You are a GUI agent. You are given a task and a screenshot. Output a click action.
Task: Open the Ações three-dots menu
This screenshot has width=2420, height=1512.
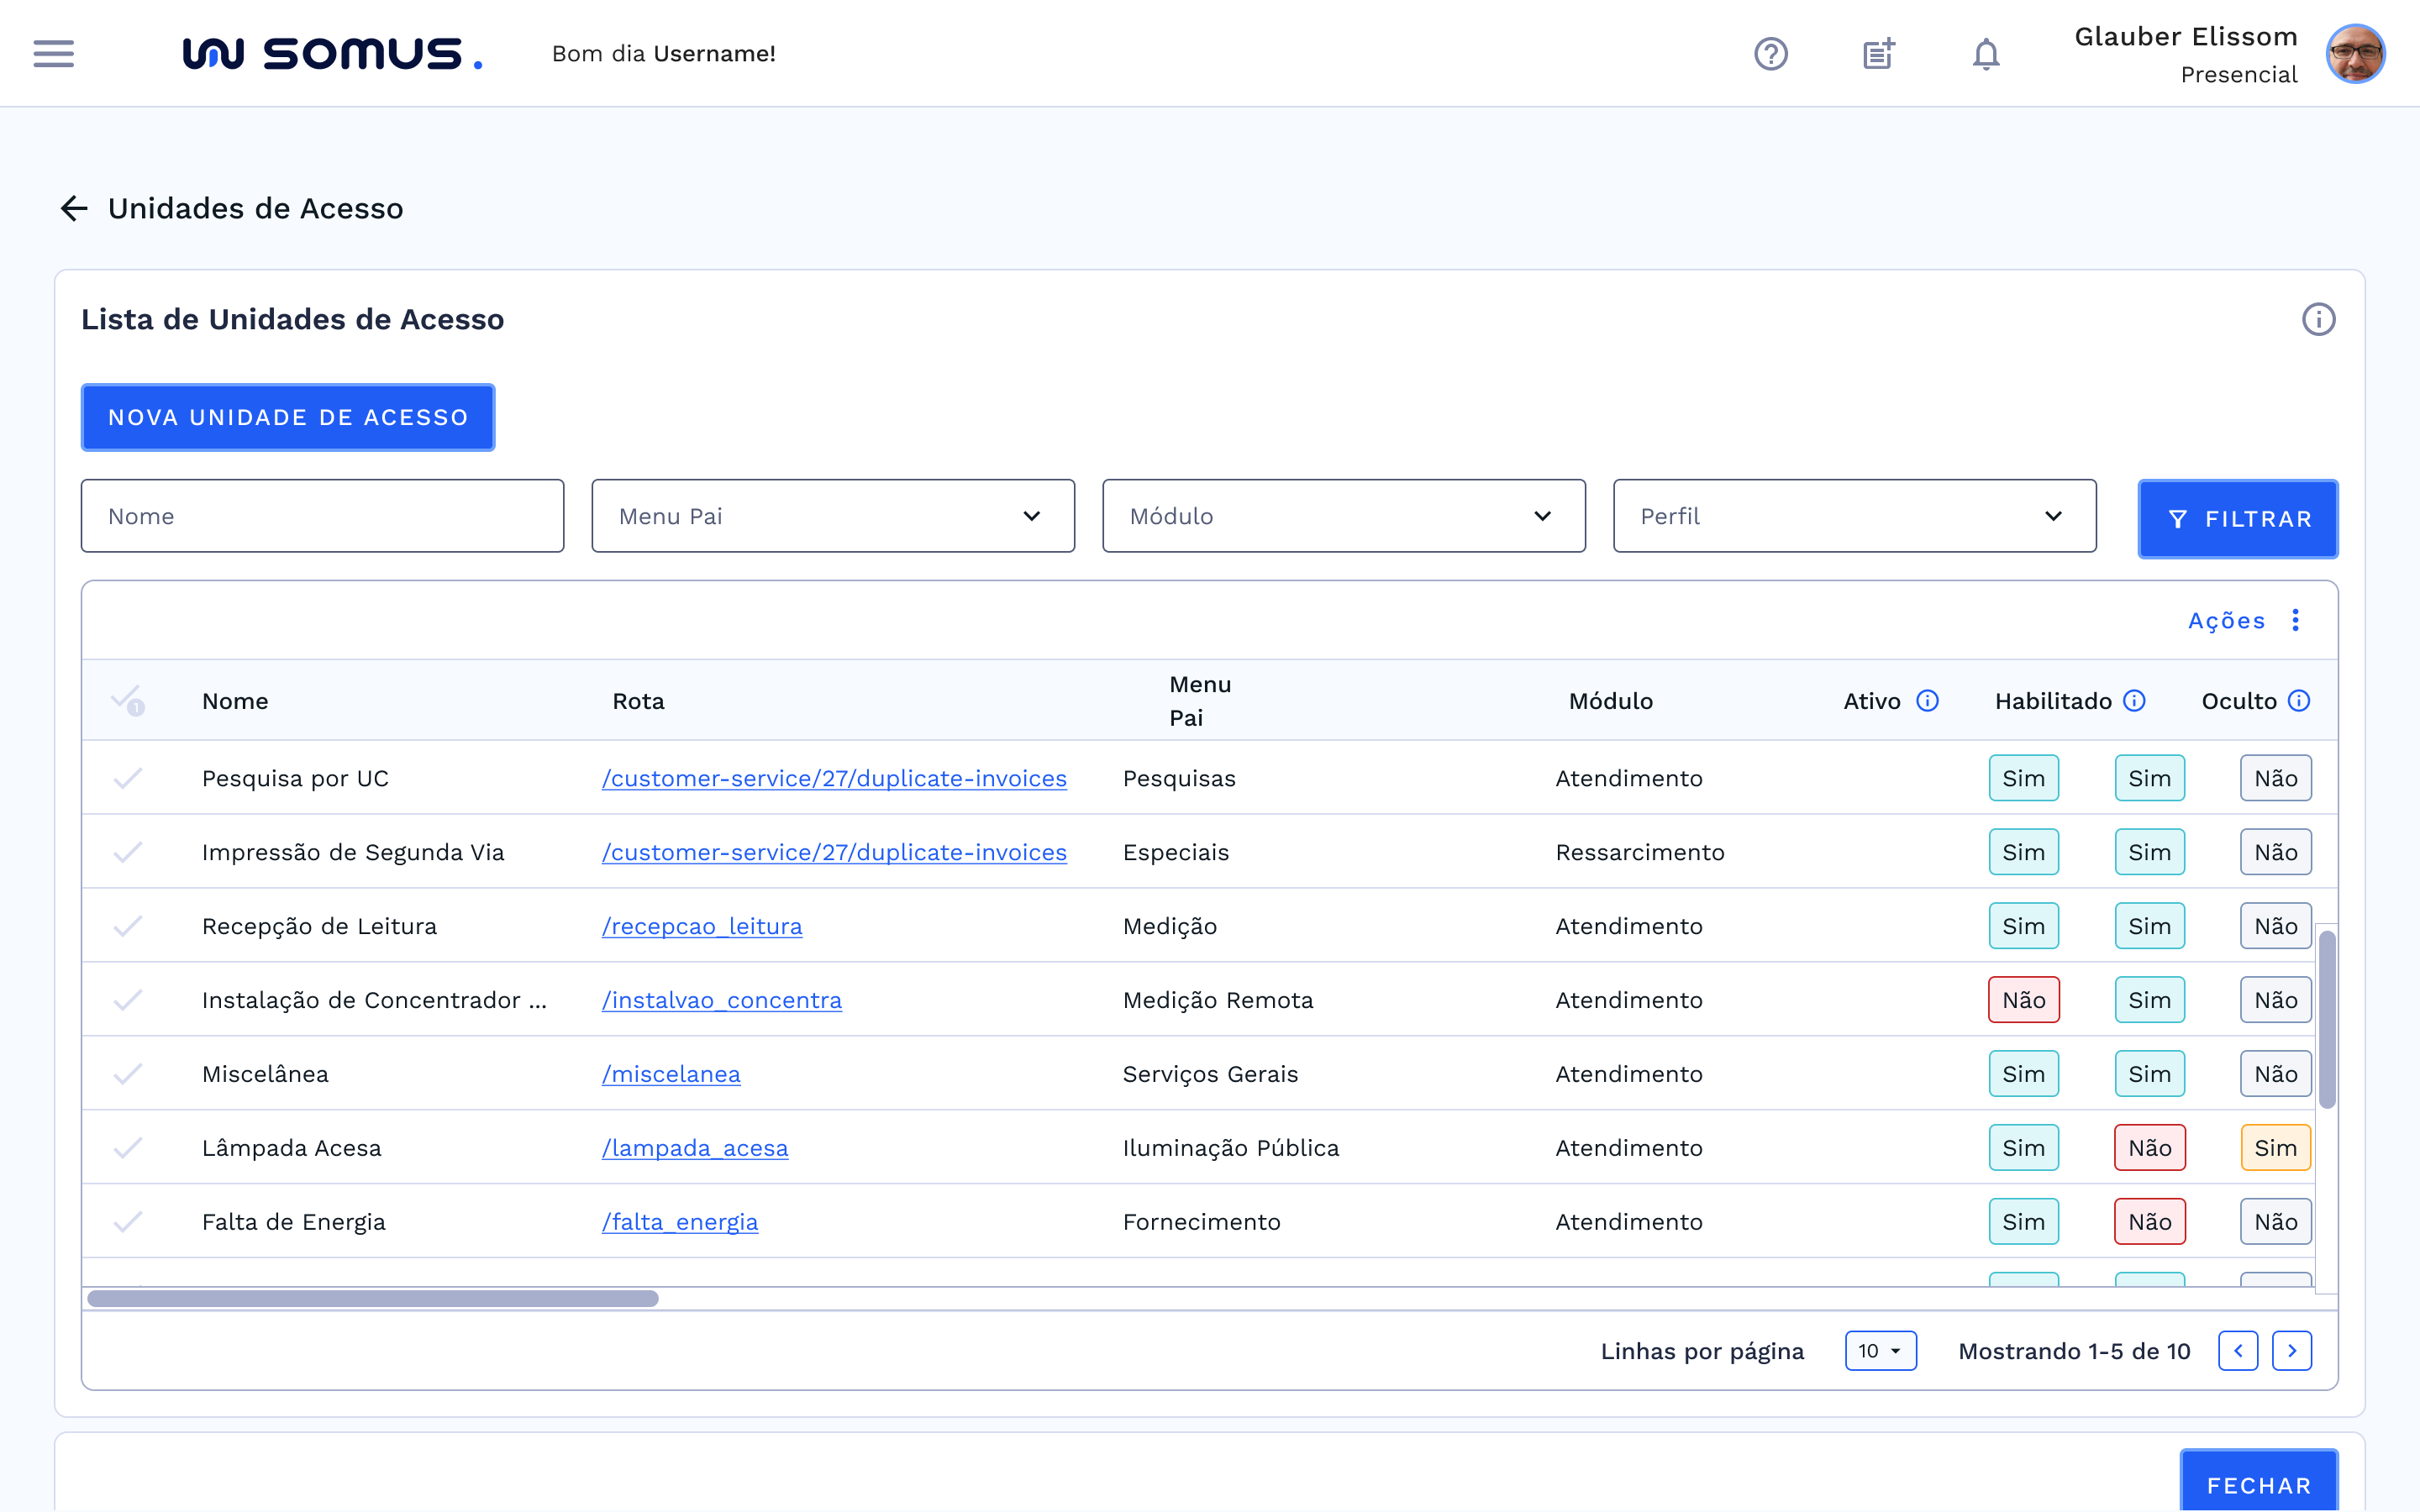(x=2296, y=620)
